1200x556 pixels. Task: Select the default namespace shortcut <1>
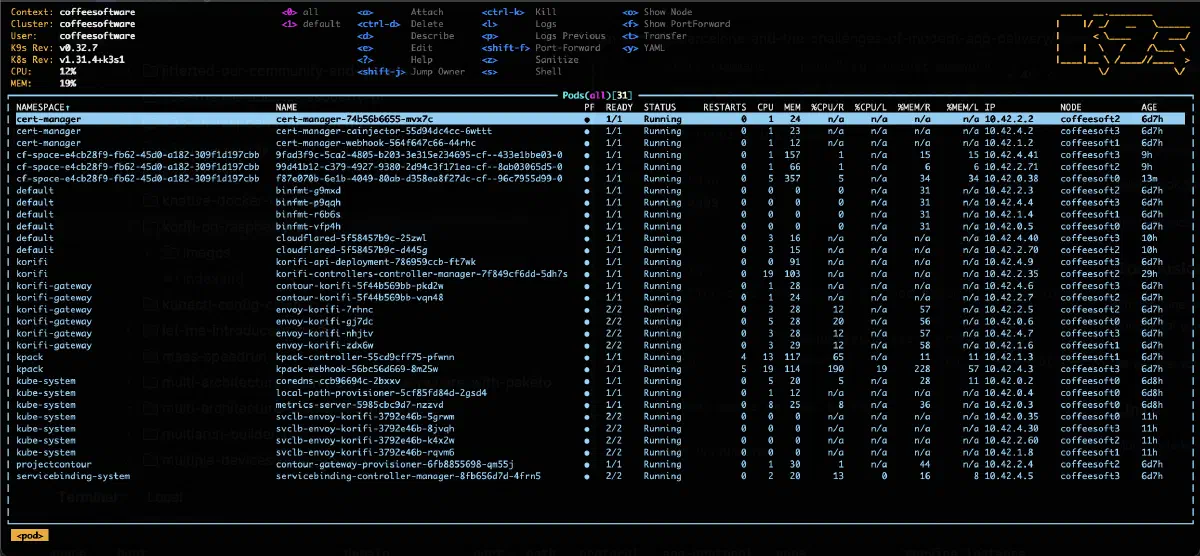pyautogui.click(x=312, y=23)
